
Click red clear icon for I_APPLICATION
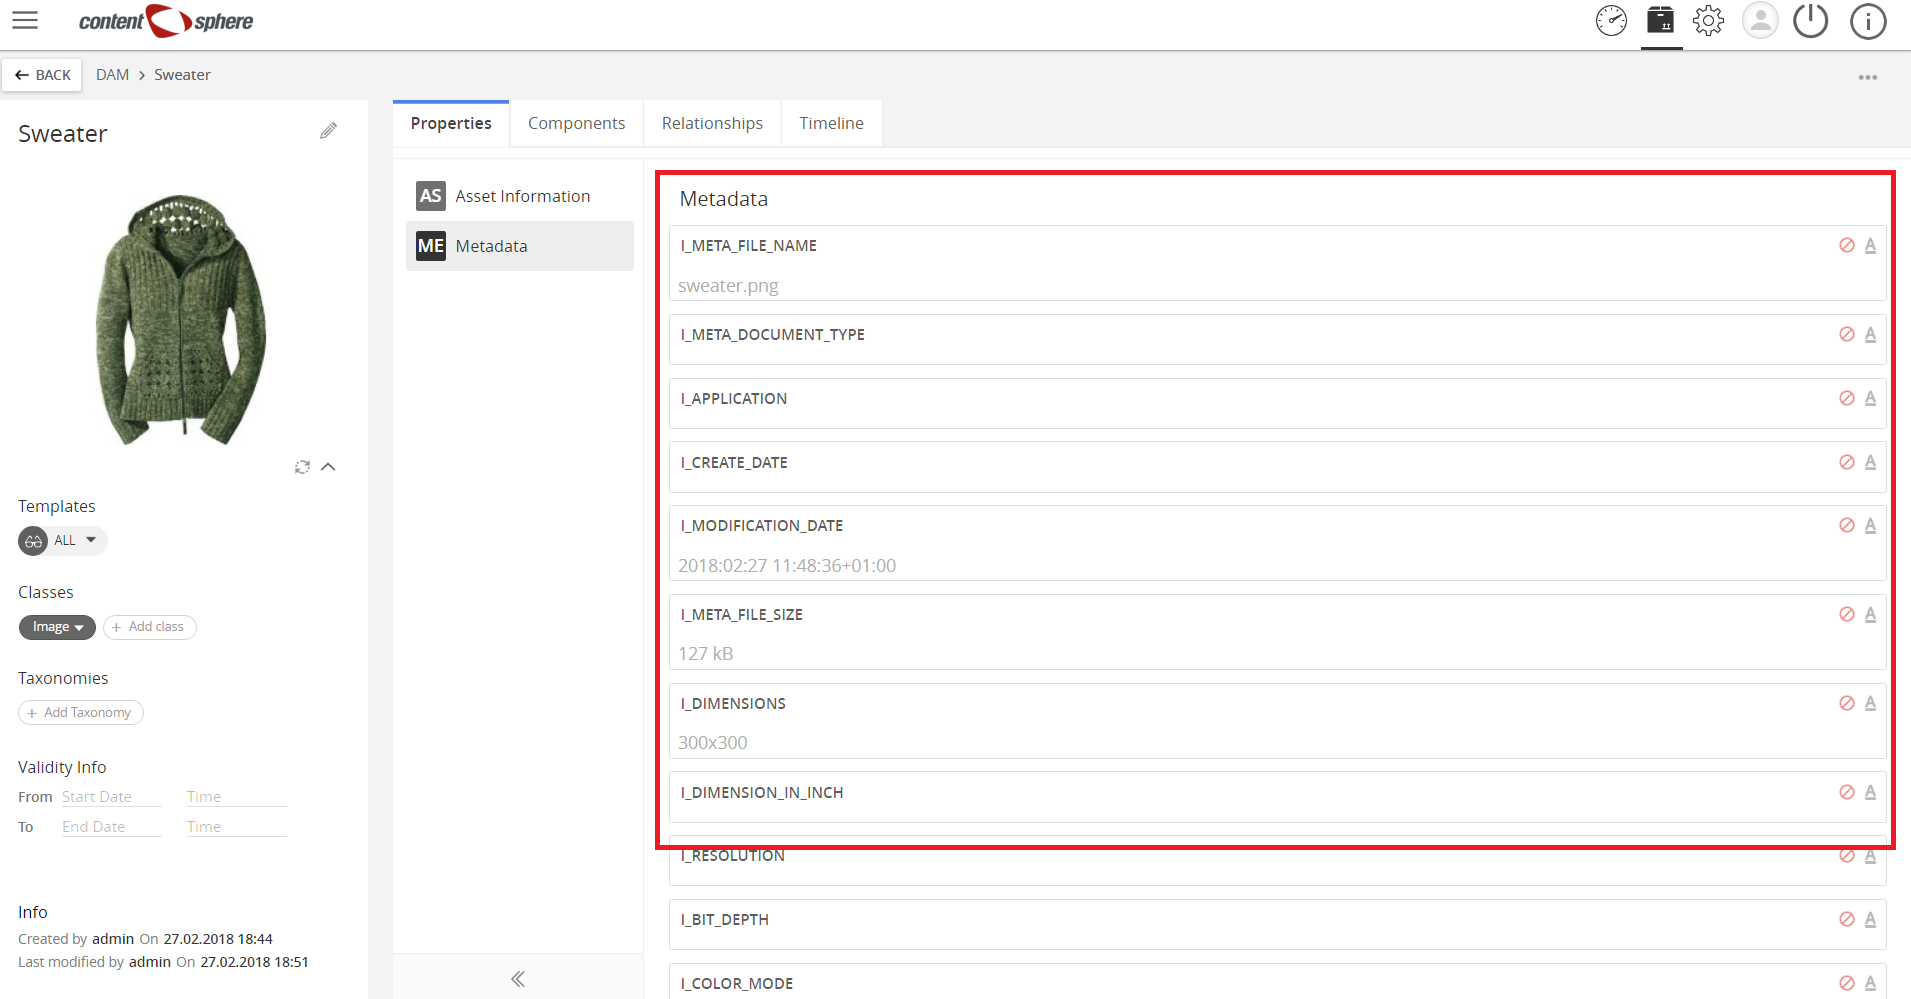1847,398
